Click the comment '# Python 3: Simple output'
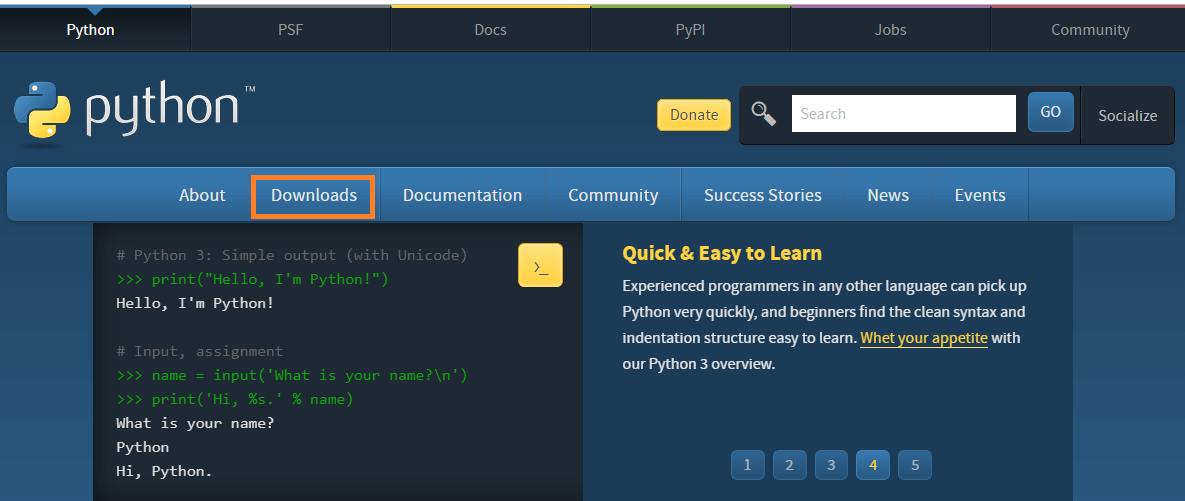This screenshot has width=1185, height=501. [x=292, y=255]
